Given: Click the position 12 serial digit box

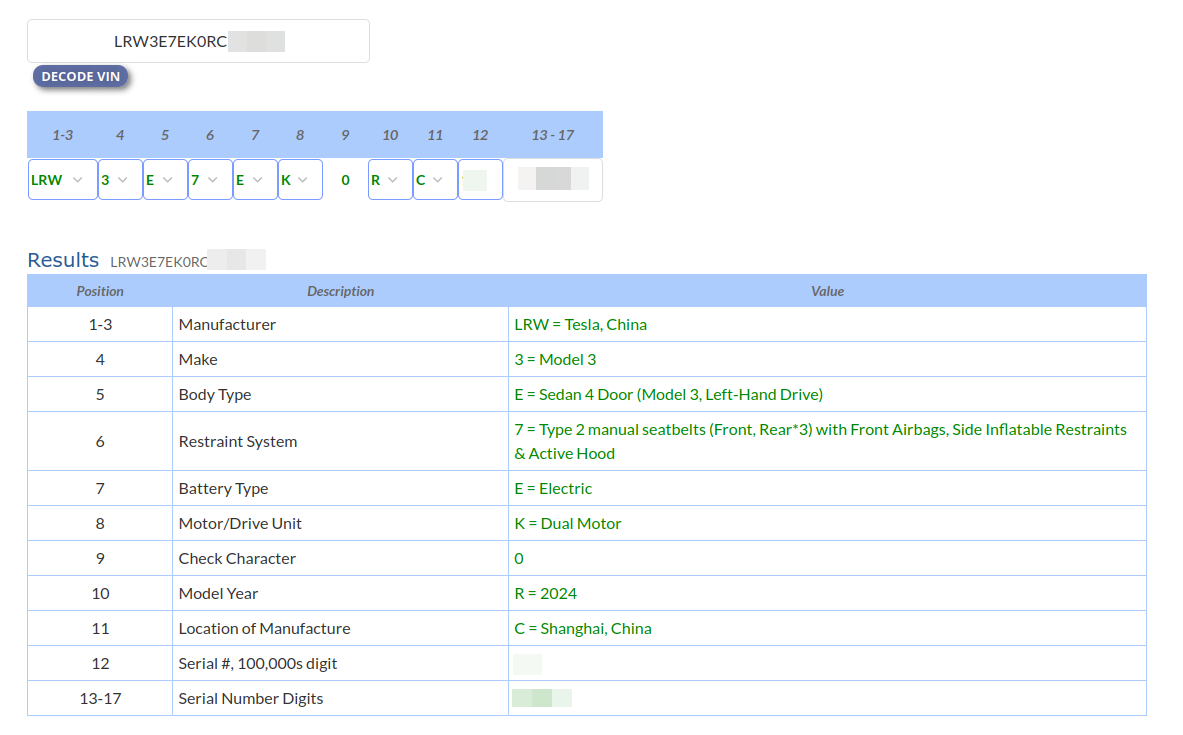Looking at the screenshot, I should (x=480, y=180).
